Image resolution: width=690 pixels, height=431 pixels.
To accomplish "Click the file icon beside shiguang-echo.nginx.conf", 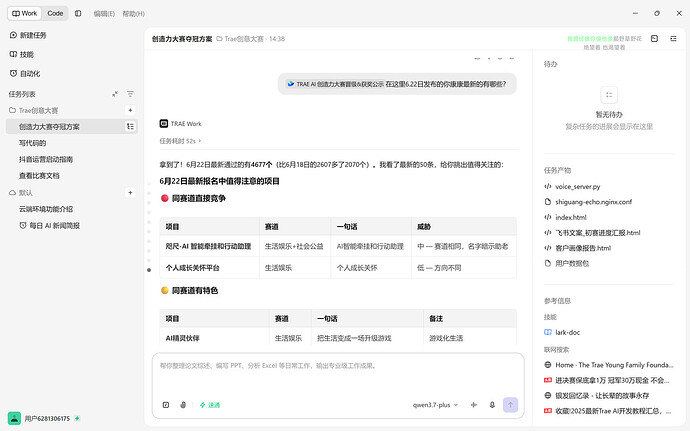I will click(x=548, y=202).
